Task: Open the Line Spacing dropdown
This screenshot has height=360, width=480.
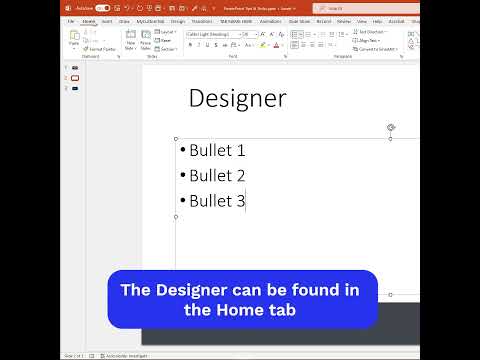Action: pos(342,34)
